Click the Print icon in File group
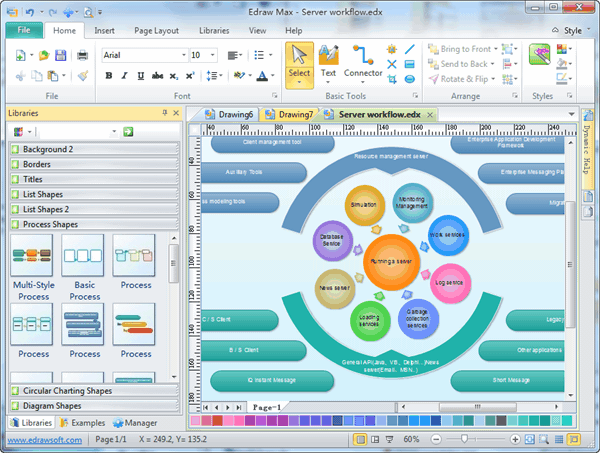Viewport: 600px width, 453px height. (x=82, y=55)
